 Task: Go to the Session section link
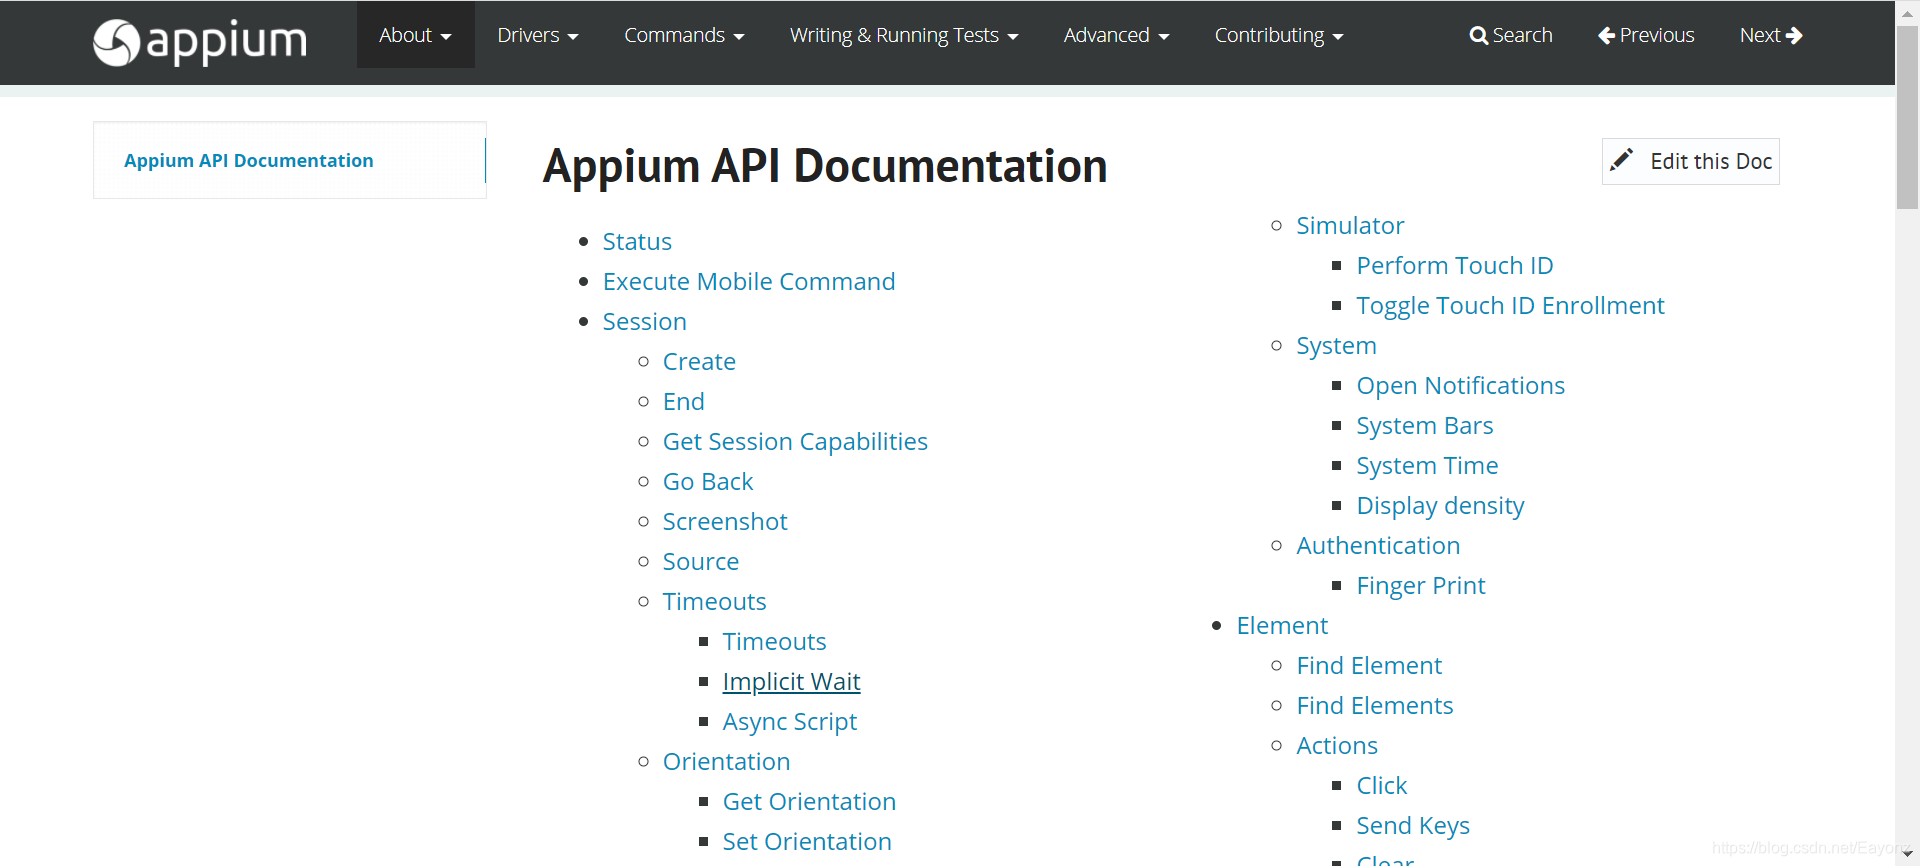[645, 322]
